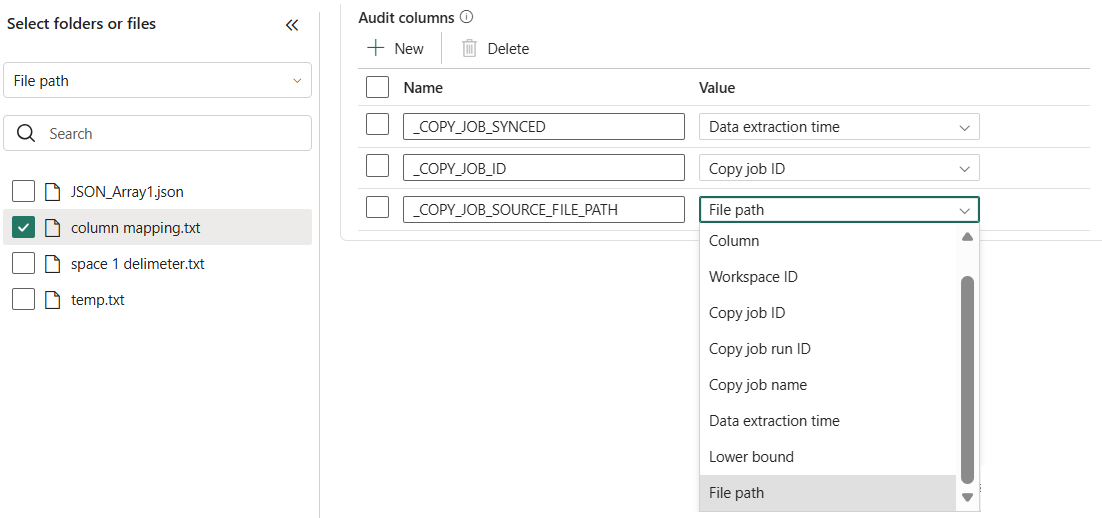Choose Workspace ID from the dropdown list
Screen dimensions: 1102x518
coord(828,276)
